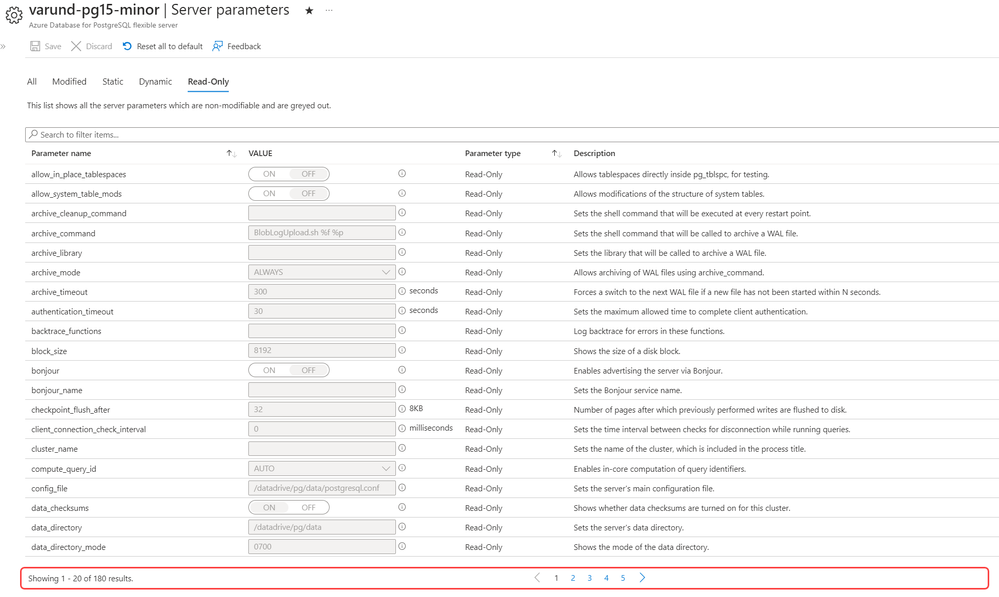Image resolution: width=999 pixels, height=597 pixels.
Task: Click the Discard toolbar button
Action: (x=92, y=47)
